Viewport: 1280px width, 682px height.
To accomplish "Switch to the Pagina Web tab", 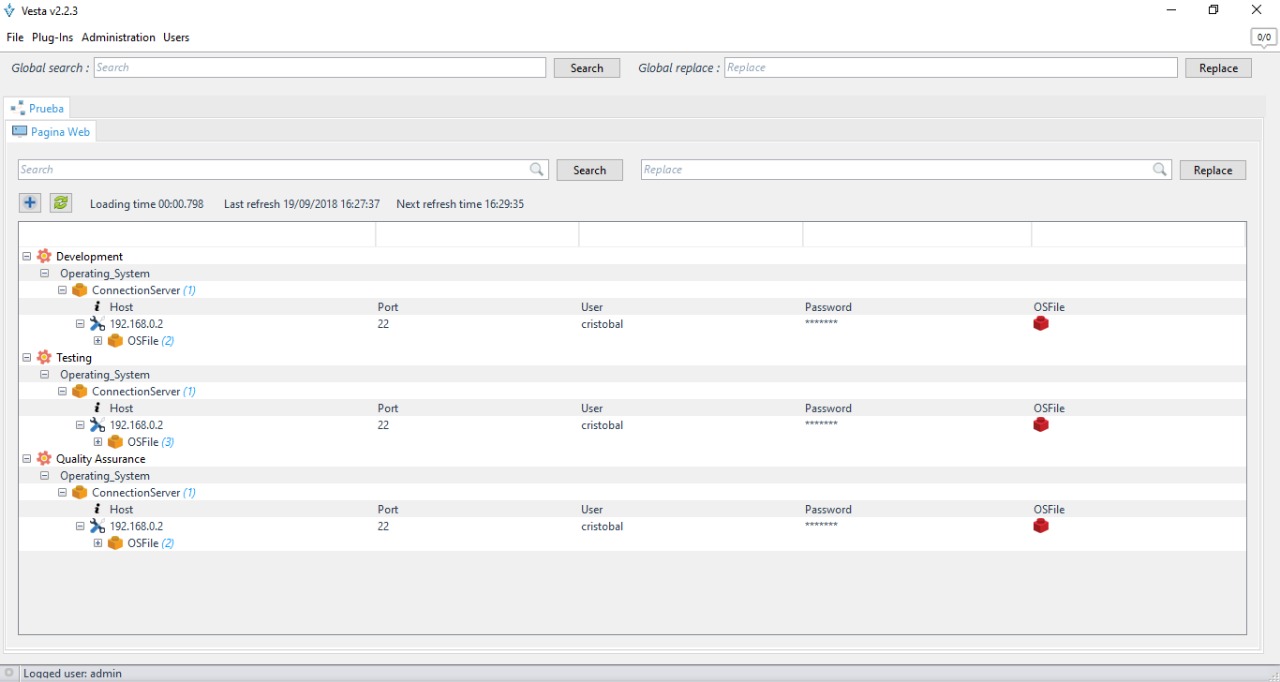I will [52, 132].
